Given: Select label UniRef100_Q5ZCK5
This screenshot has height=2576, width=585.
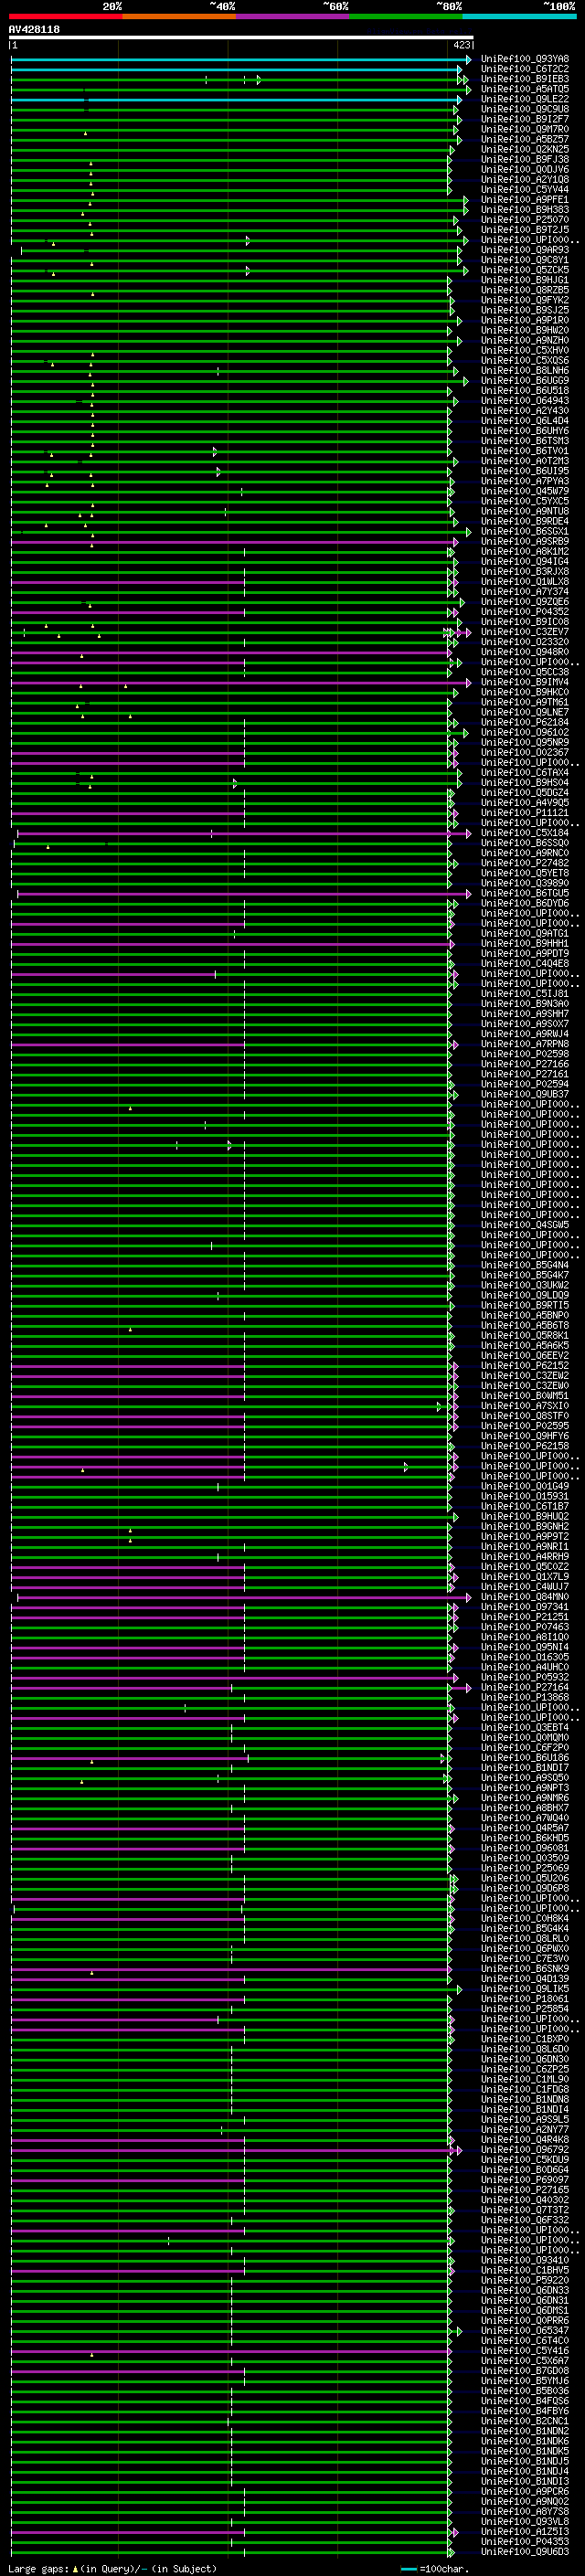Looking at the screenshot, I should coord(525,270).
